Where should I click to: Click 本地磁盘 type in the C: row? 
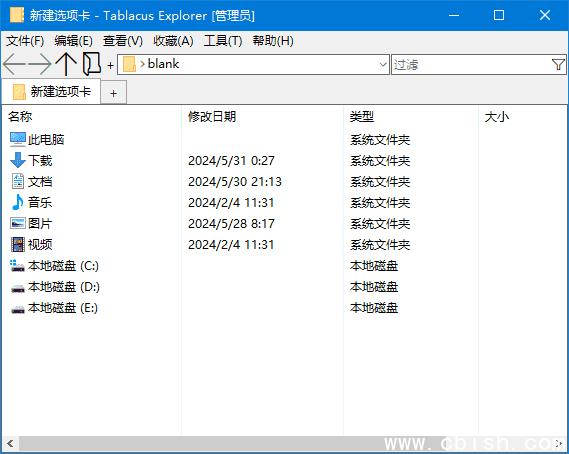[374, 266]
